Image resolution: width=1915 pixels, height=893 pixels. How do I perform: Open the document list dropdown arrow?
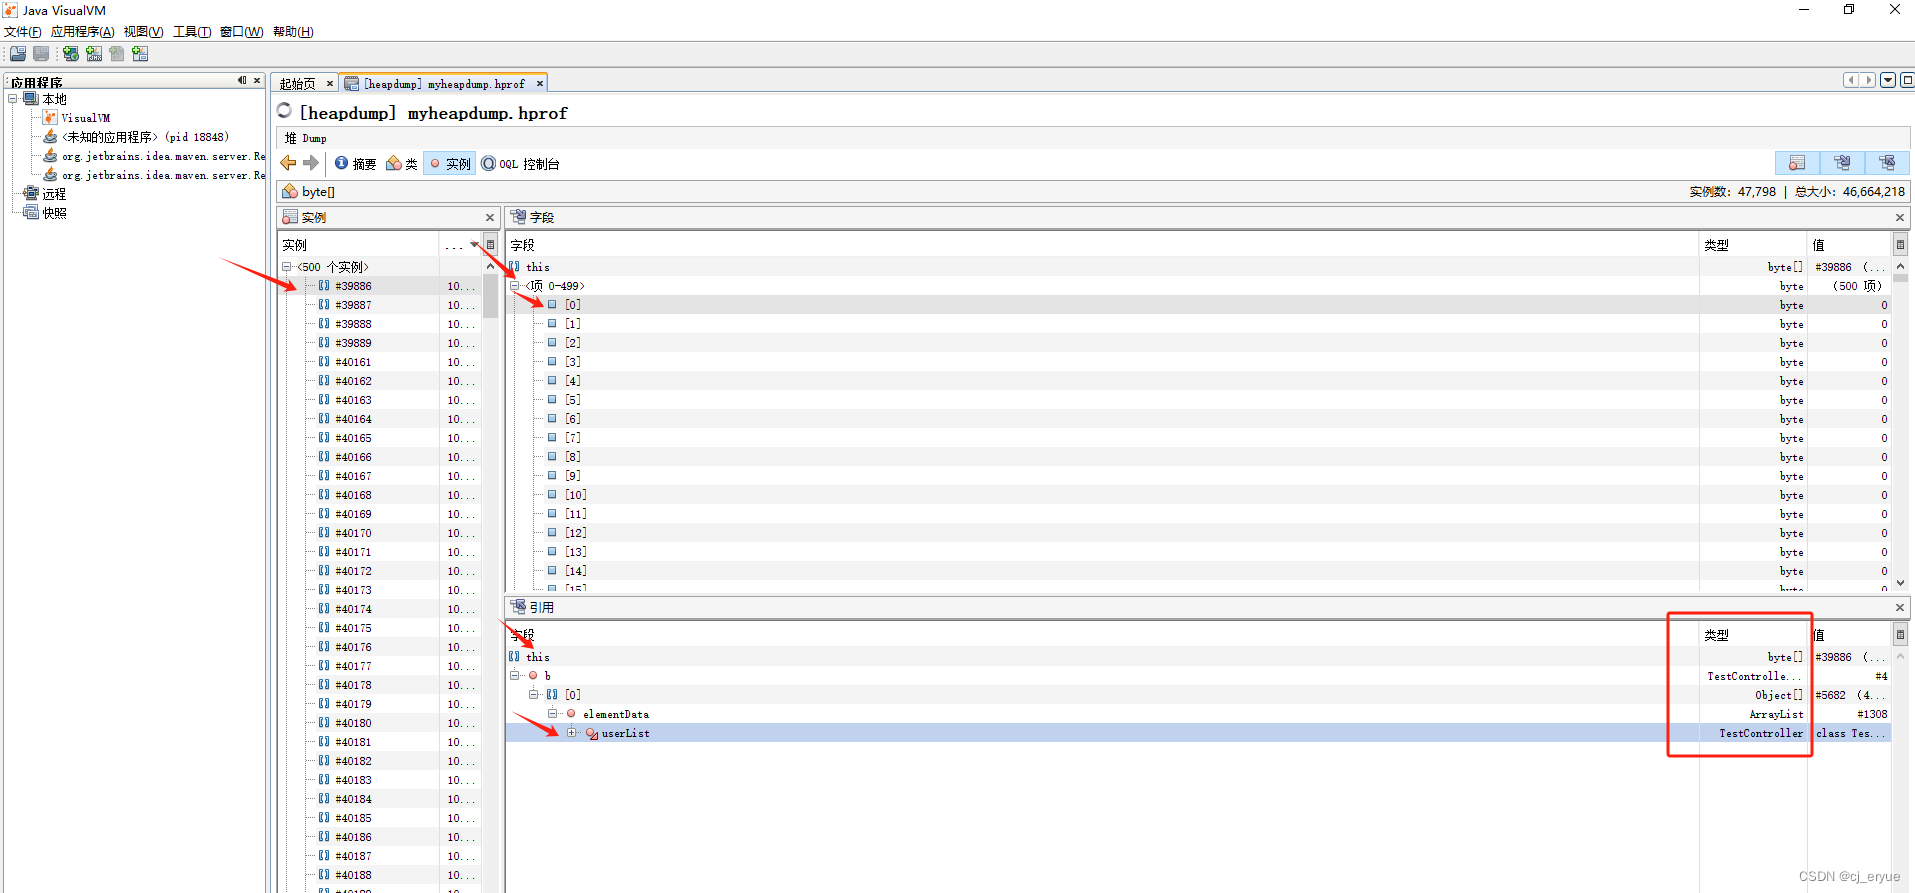[x=1888, y=80]
